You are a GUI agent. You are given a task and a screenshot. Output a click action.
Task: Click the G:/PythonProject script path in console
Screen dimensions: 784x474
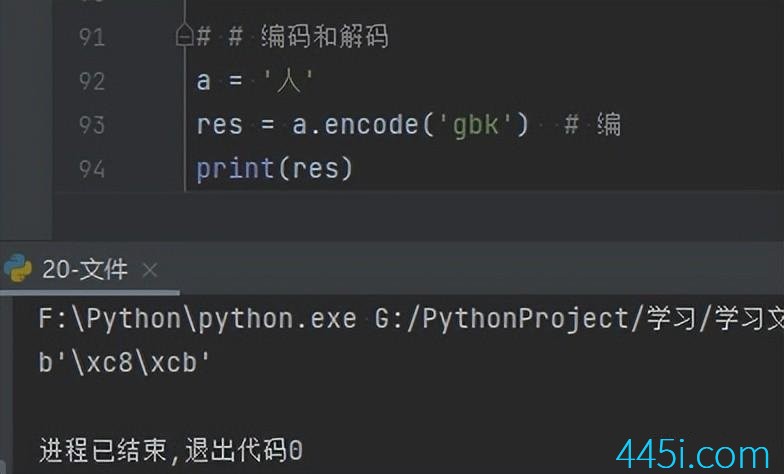click(579, 318)
